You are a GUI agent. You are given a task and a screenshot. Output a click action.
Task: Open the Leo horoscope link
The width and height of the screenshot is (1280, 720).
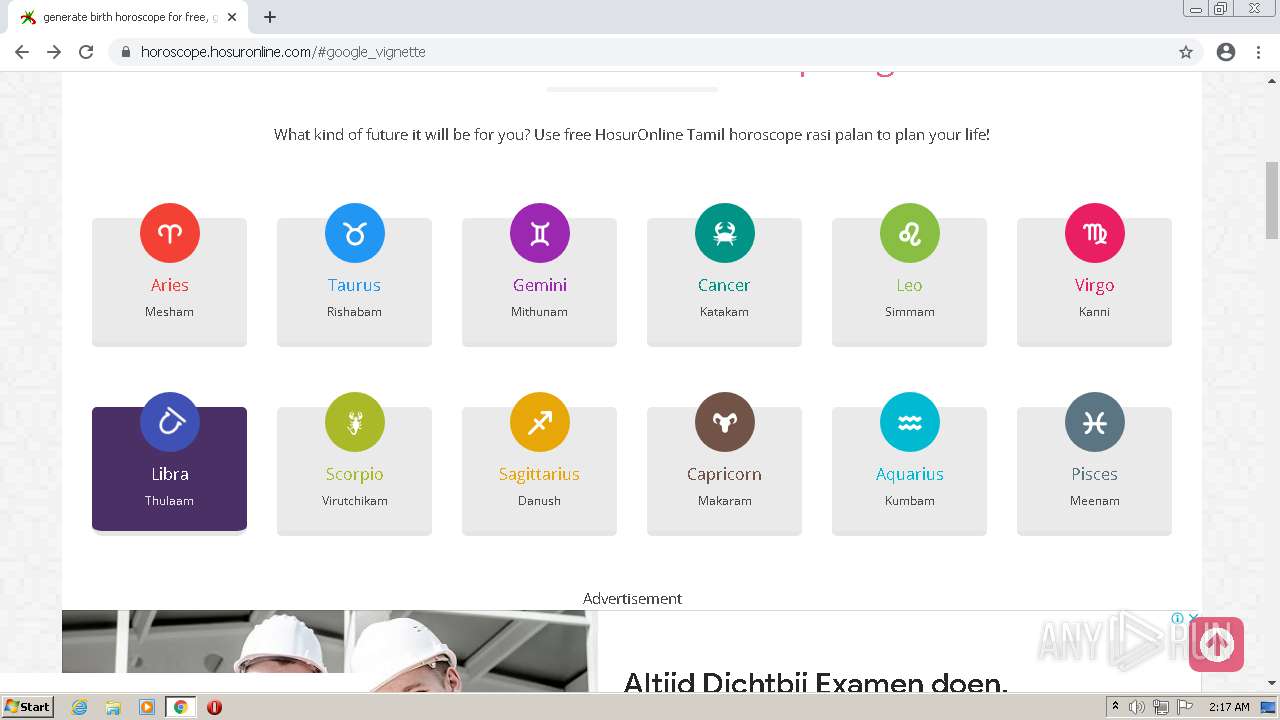[x=909, y=285]
